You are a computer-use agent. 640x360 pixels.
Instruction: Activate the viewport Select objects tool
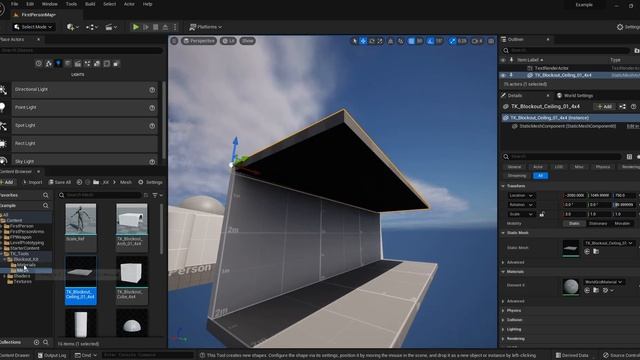tap(354, 41)
